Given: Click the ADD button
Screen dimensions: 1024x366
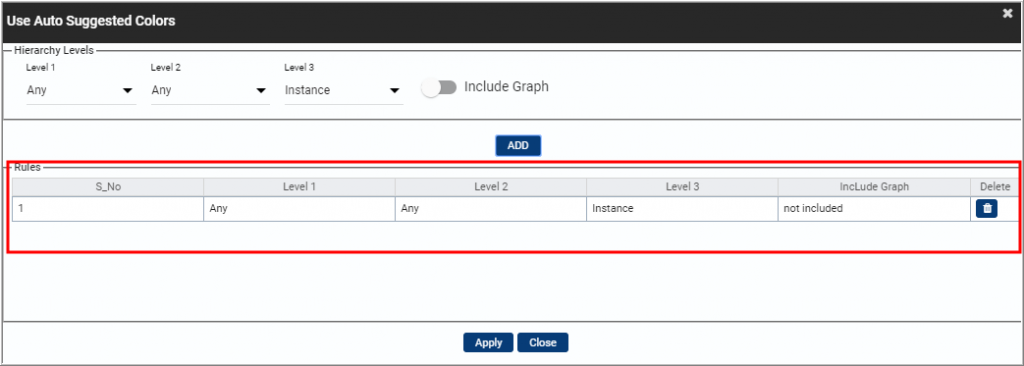Looking at the screenshot, I should (518, 146).
